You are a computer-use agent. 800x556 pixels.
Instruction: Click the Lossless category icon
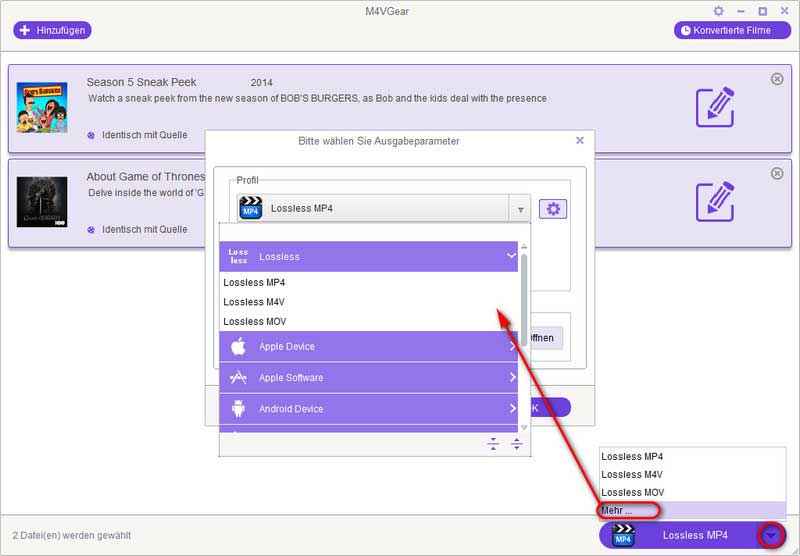[238, 256]
